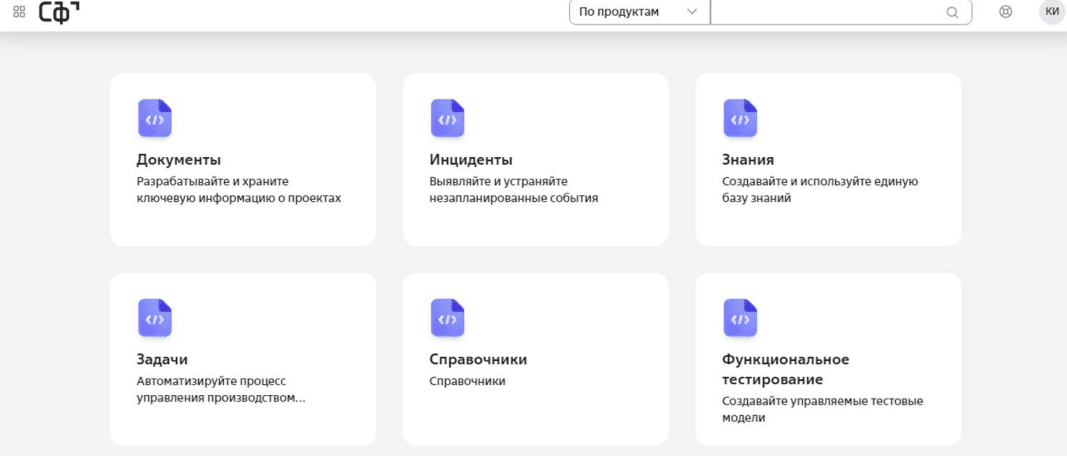Click the СФ logo
The width and height of the screenshot is (1067, 456).
point(59,12)
